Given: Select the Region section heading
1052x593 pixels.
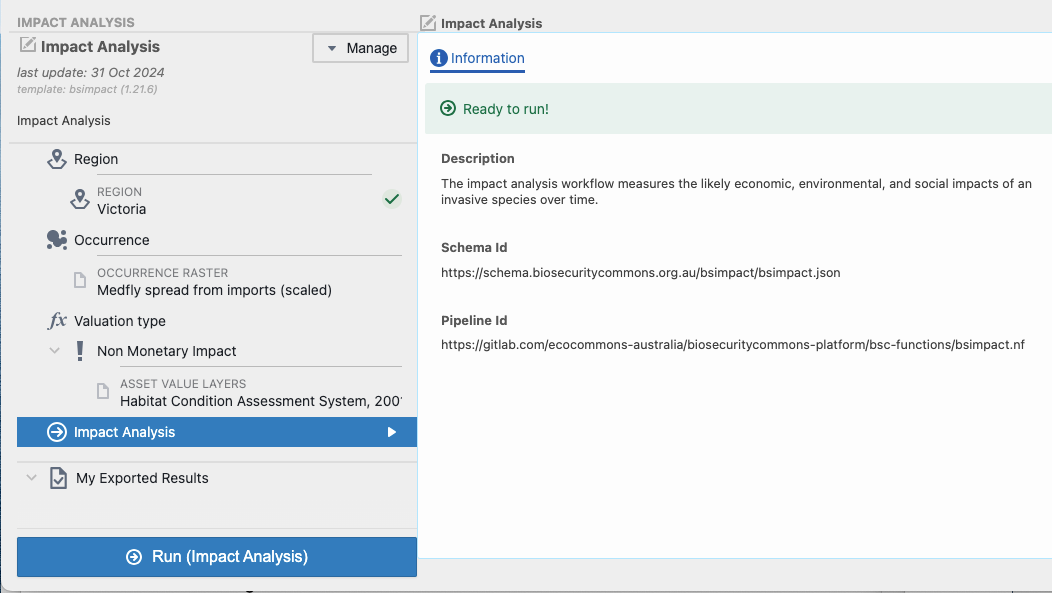Looking at the screenshot, I should [x=96, y=159].
